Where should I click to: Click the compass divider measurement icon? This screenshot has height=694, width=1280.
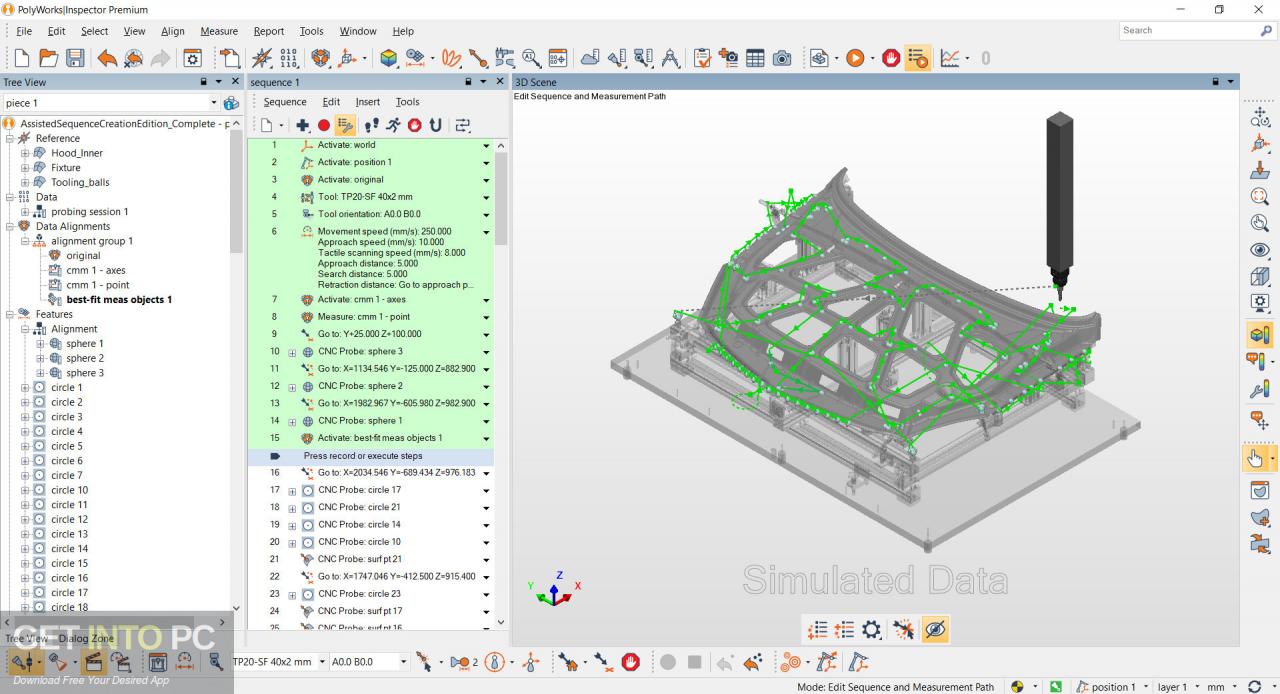pyautogui.click(x=671, y=59)
